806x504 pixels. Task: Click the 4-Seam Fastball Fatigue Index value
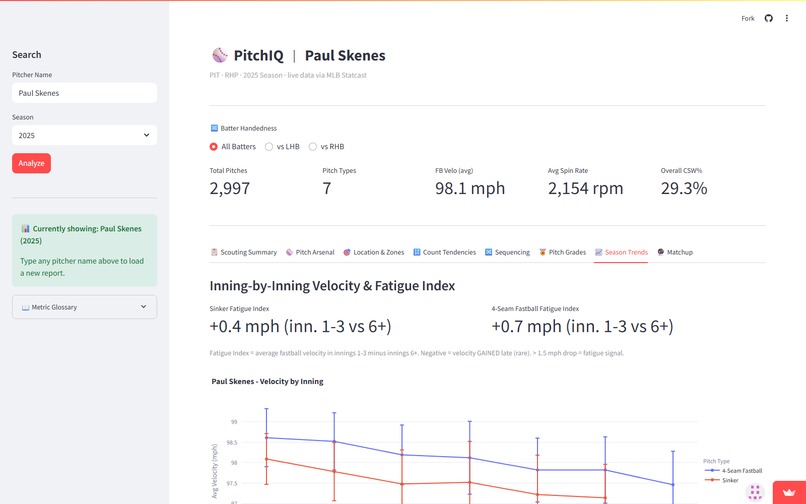click(582, 326)
